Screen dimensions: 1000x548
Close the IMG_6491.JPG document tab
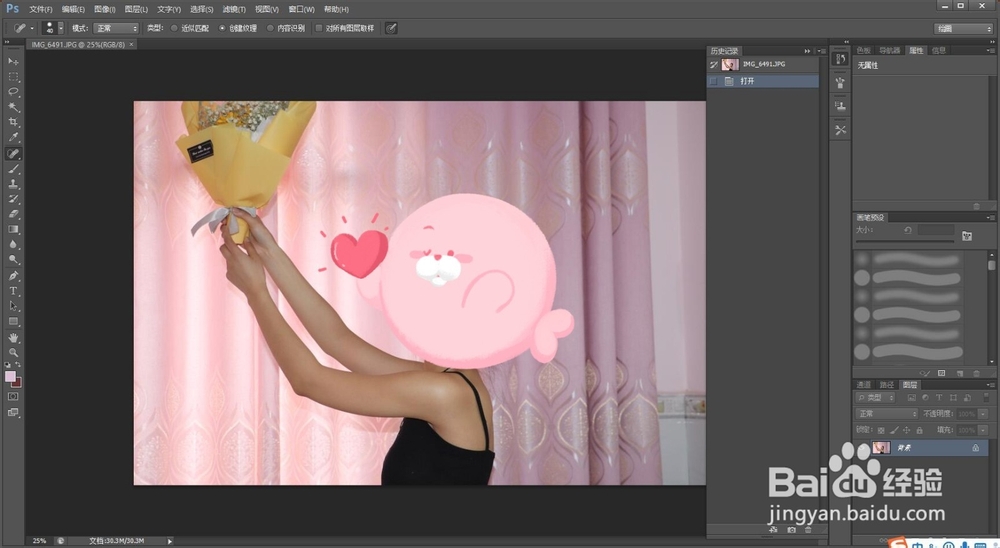131,45
